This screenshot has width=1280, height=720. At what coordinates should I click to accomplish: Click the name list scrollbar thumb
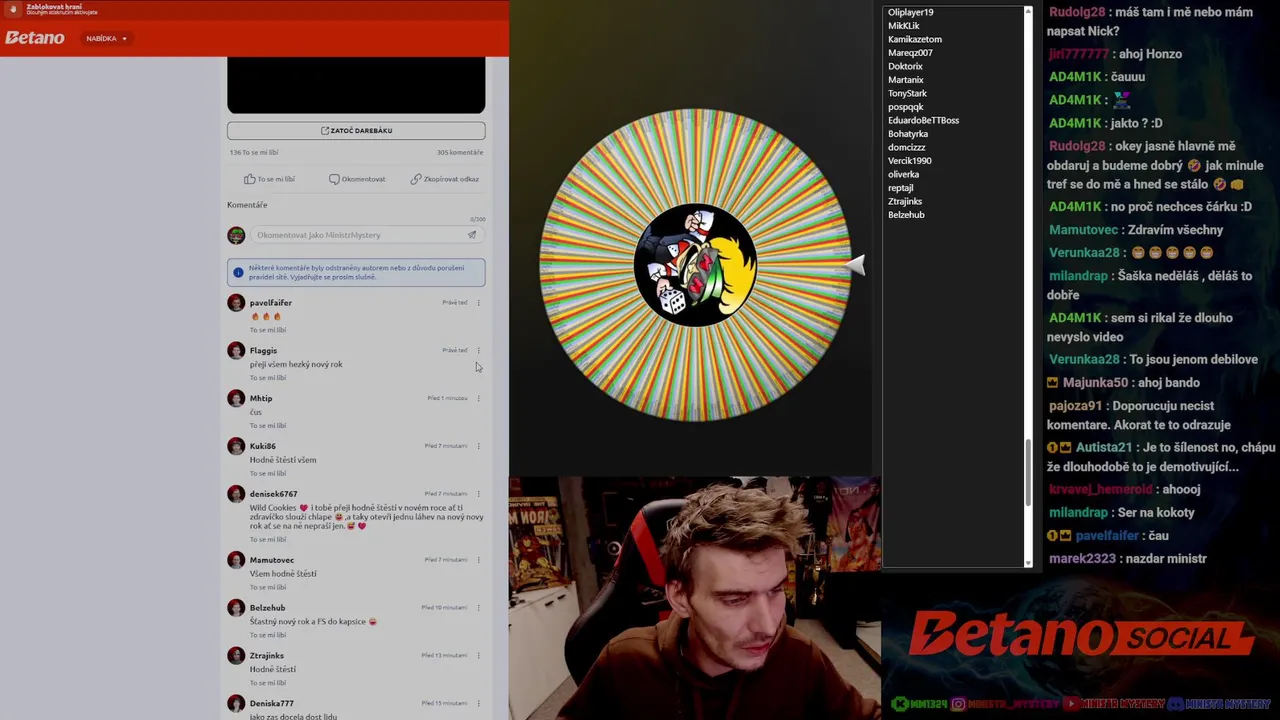(x=1027, y=475)
